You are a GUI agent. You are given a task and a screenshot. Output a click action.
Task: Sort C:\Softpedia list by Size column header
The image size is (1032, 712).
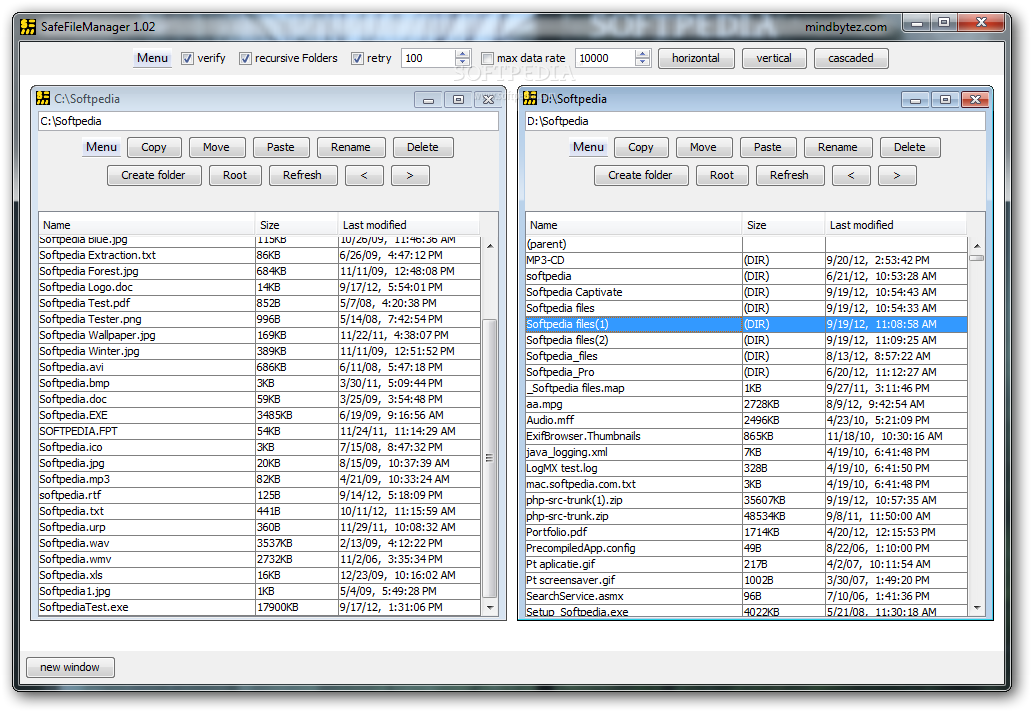(296, 224)
